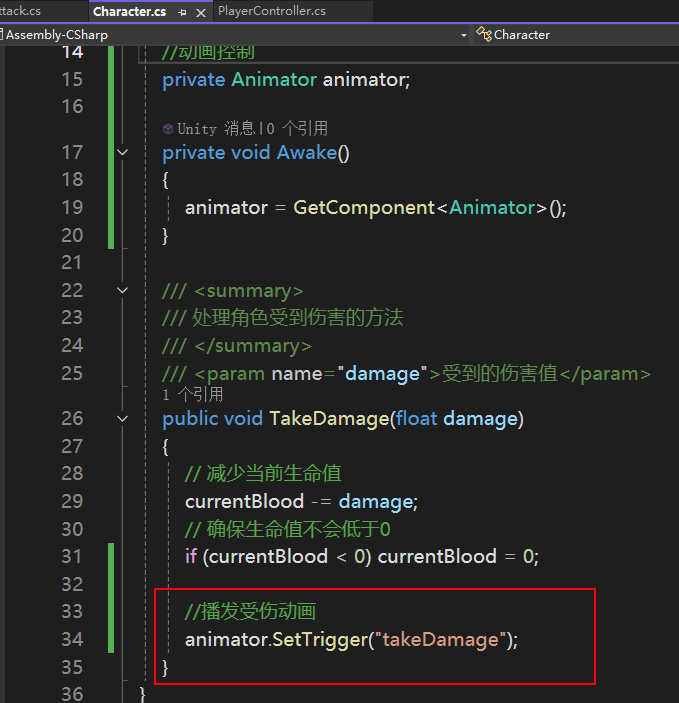The height and width of the screenshot is (703, 679).
Task: Collapse the summary comment at line 22
Action: (x=122, y=291)
